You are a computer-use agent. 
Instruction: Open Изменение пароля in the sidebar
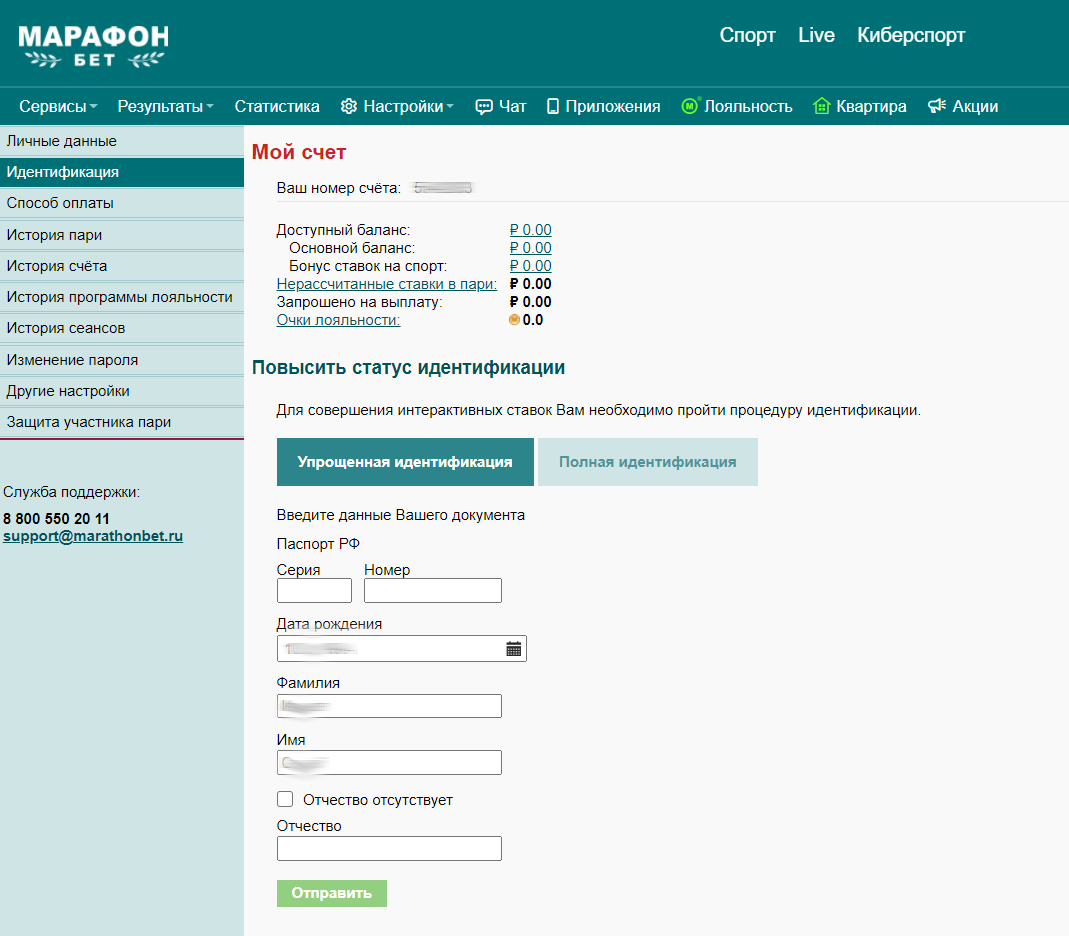point(122,359)
